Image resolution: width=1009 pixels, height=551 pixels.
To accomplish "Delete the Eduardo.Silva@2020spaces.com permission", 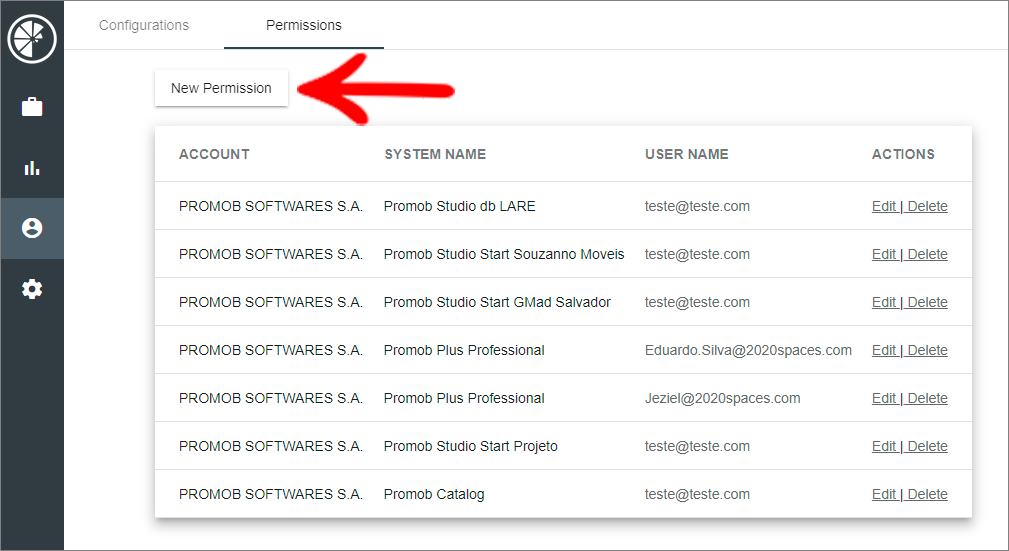I will coord(927,350).
